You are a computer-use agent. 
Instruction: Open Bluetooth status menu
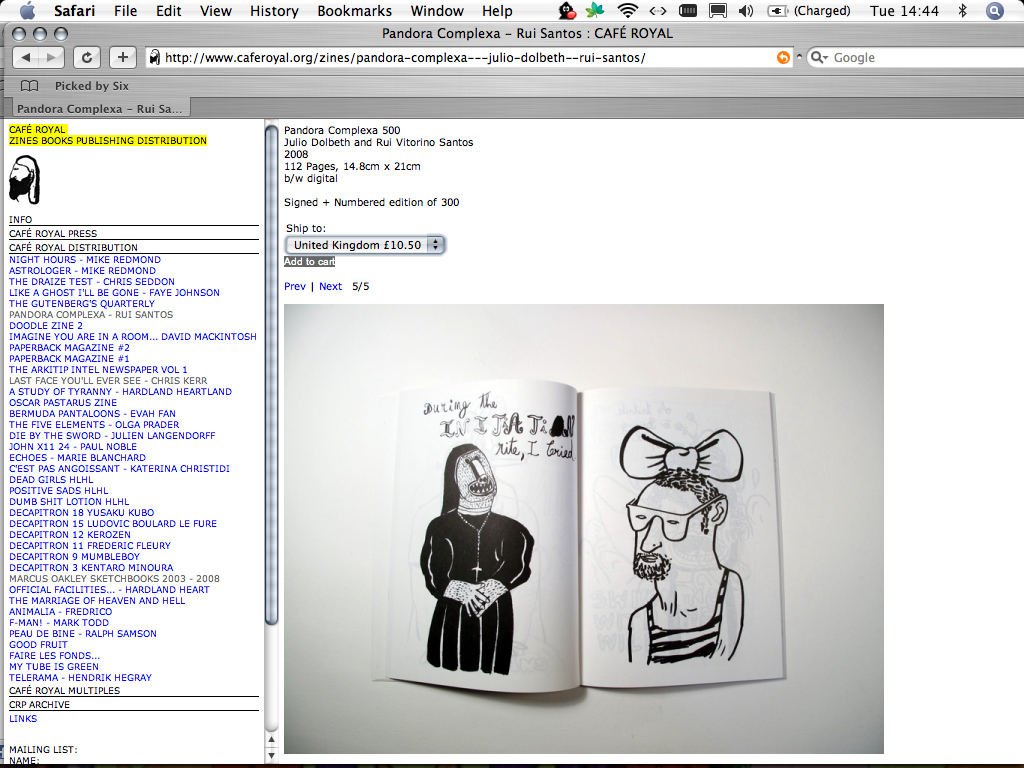[x=963, y=10]
